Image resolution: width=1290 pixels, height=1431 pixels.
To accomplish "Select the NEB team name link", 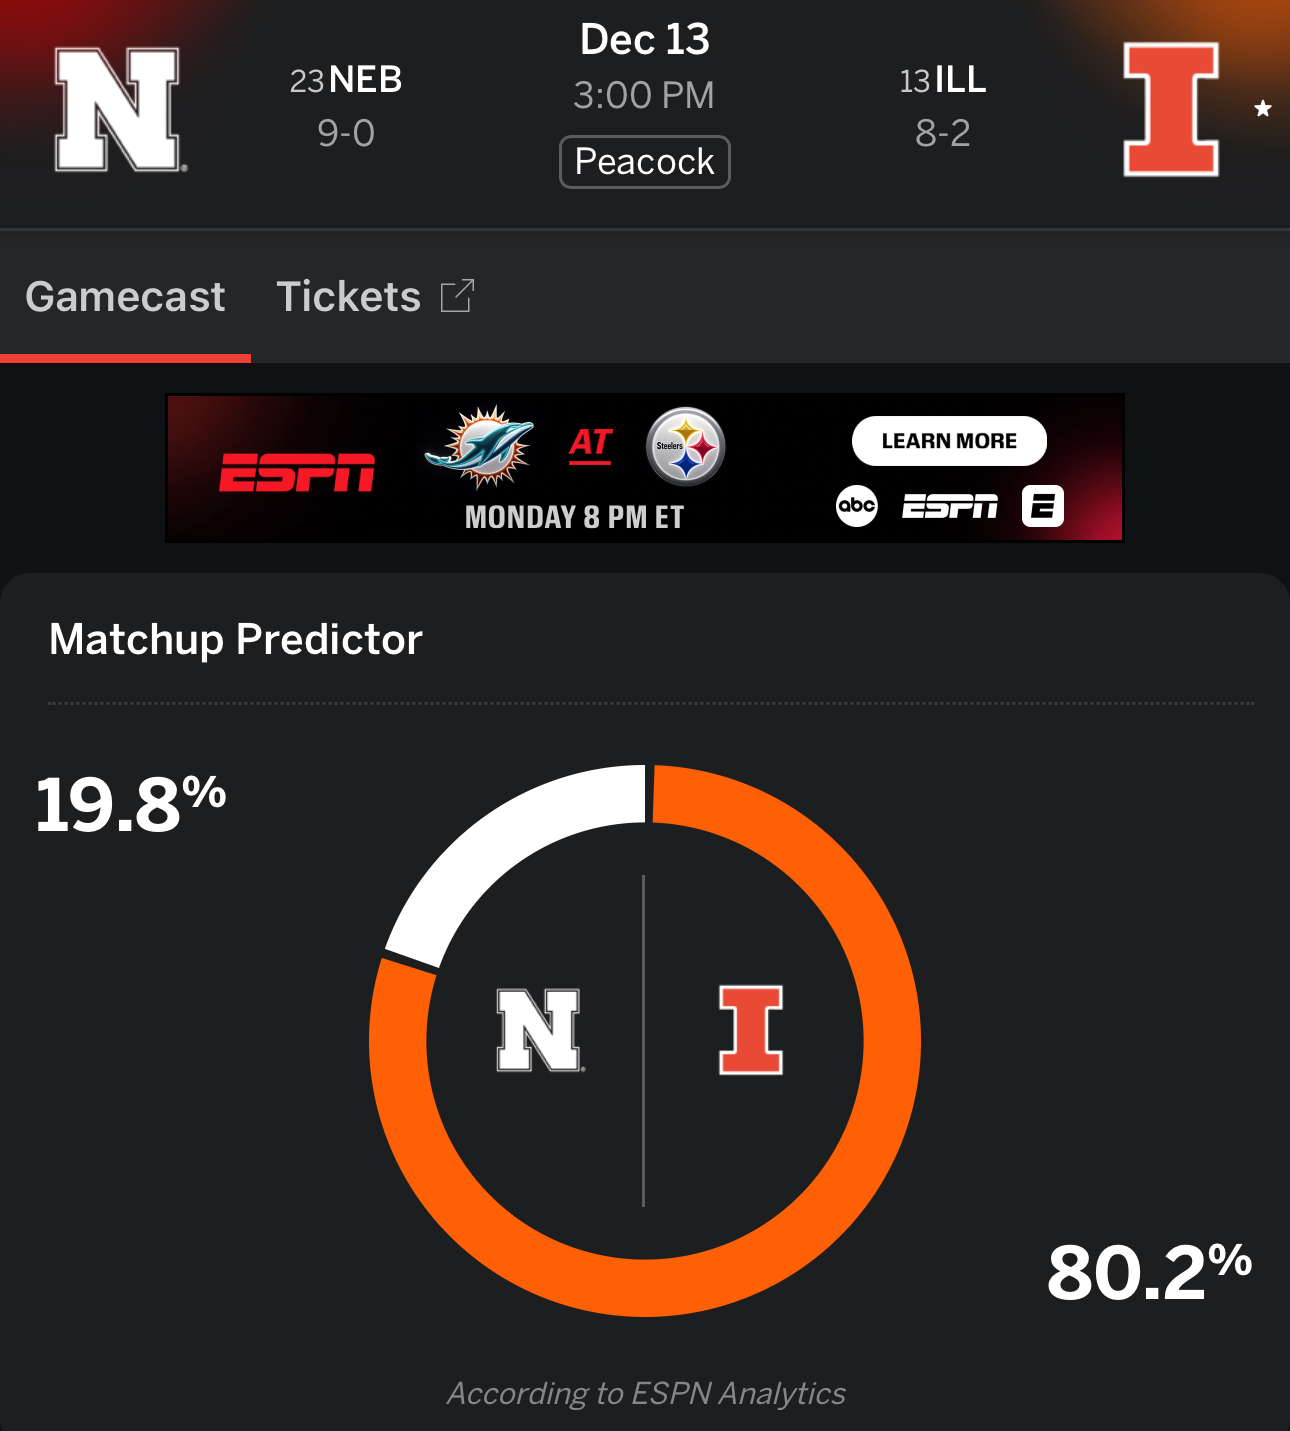I will point(365,80).
